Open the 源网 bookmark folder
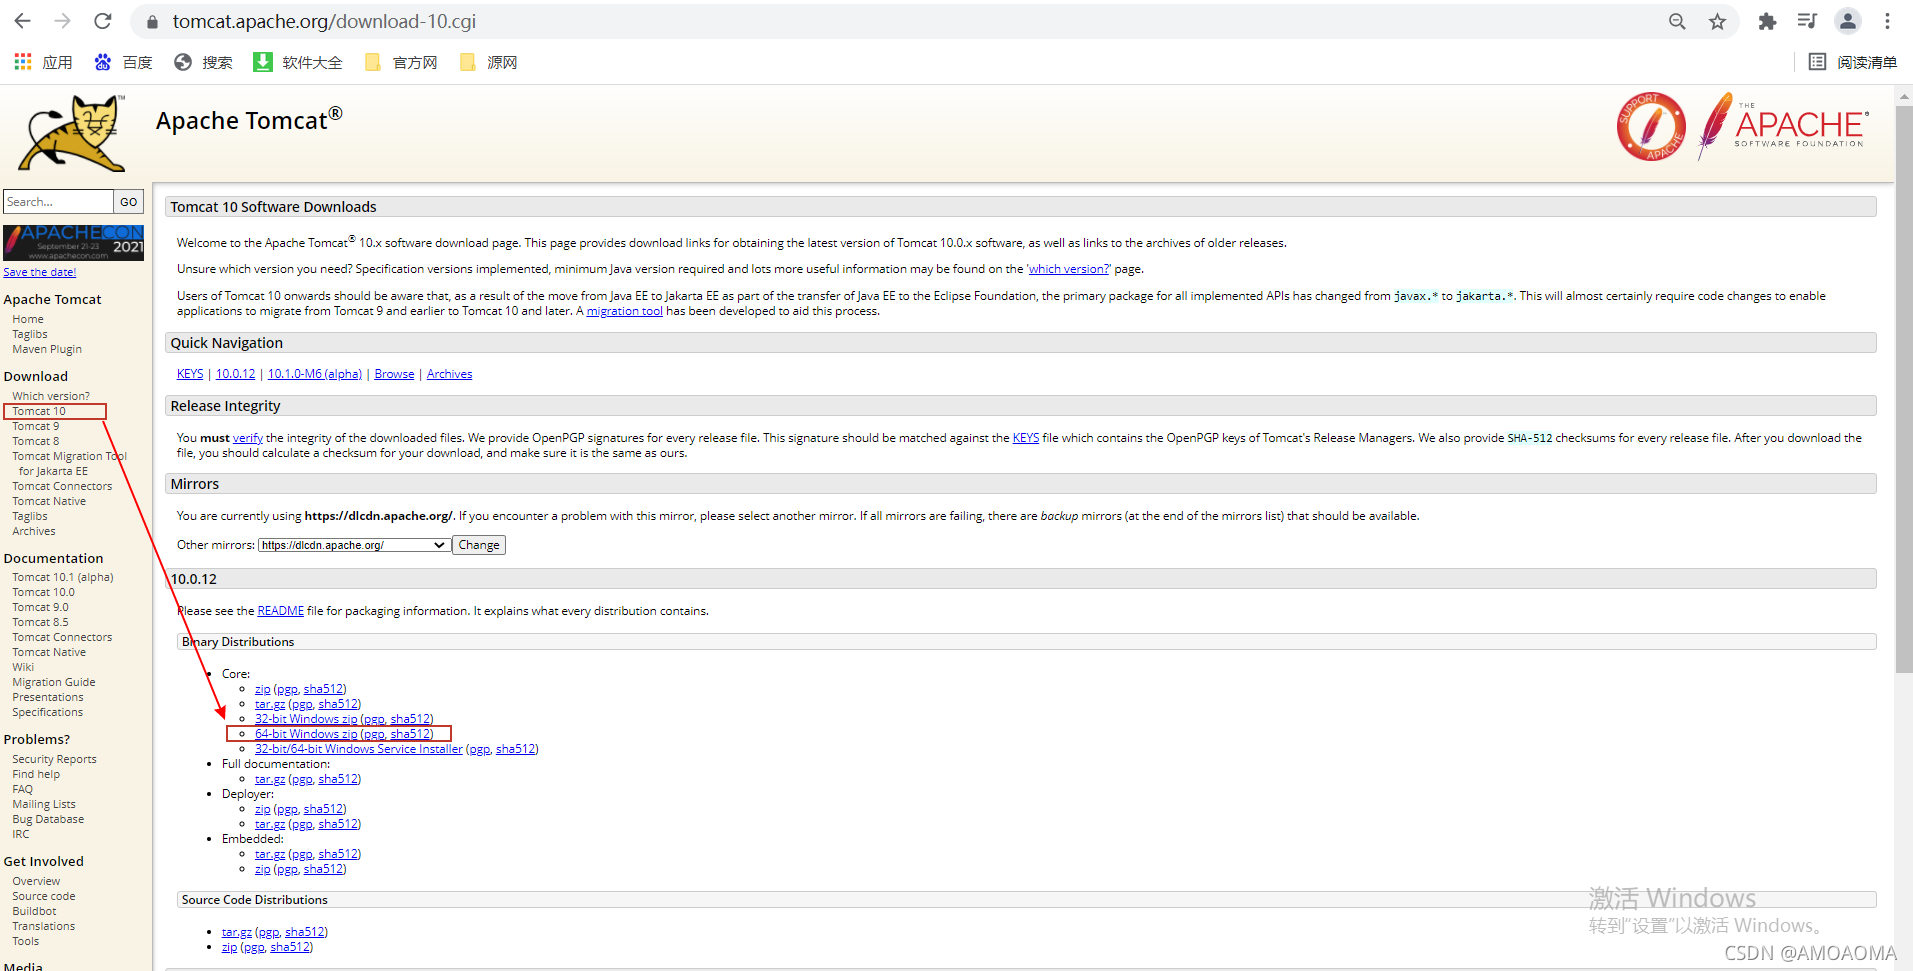This screenshot has width=1913, height=971. point(488,62)
